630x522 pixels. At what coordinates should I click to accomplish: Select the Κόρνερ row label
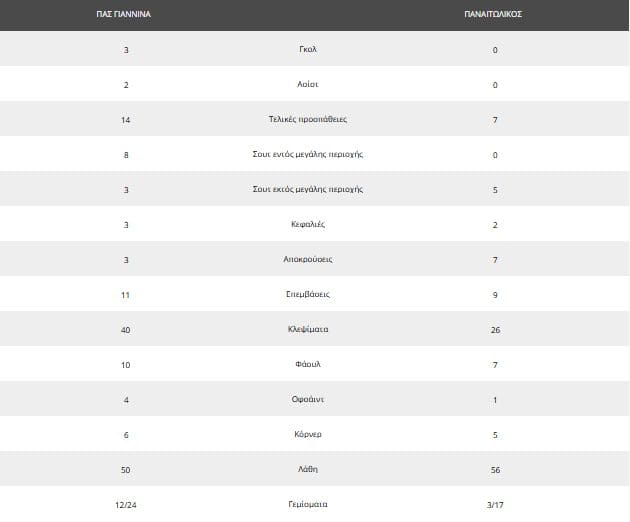point(309,434)
